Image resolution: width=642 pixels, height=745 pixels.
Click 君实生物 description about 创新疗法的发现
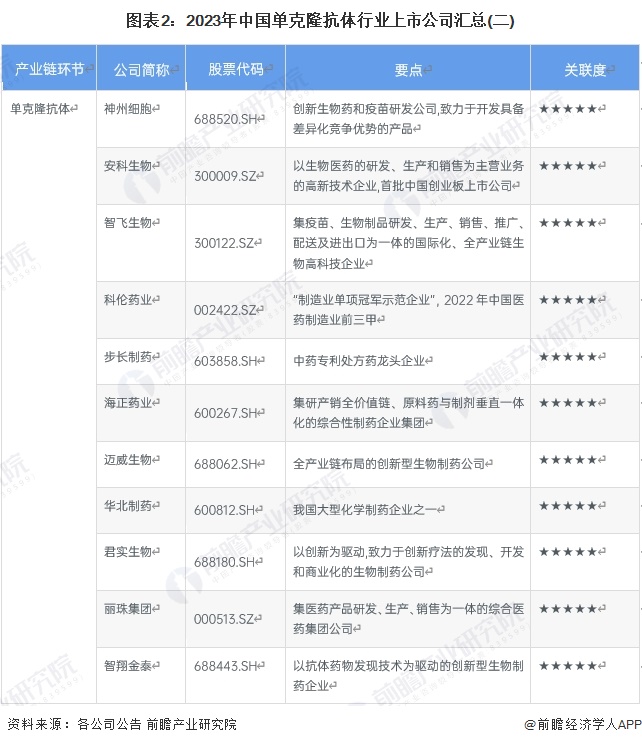(408, 562)
